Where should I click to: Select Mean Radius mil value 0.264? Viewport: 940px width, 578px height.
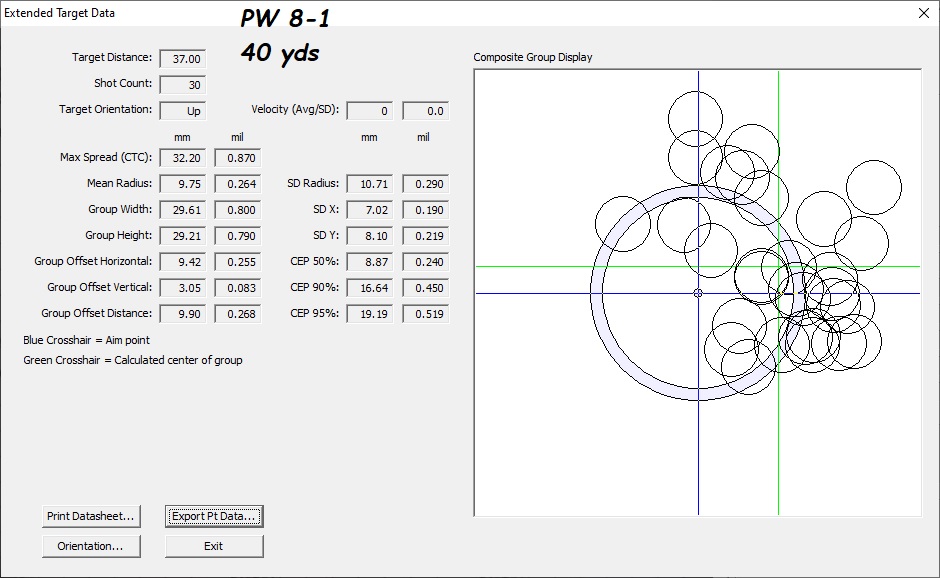pyautogui.click(x=238, y=184)
